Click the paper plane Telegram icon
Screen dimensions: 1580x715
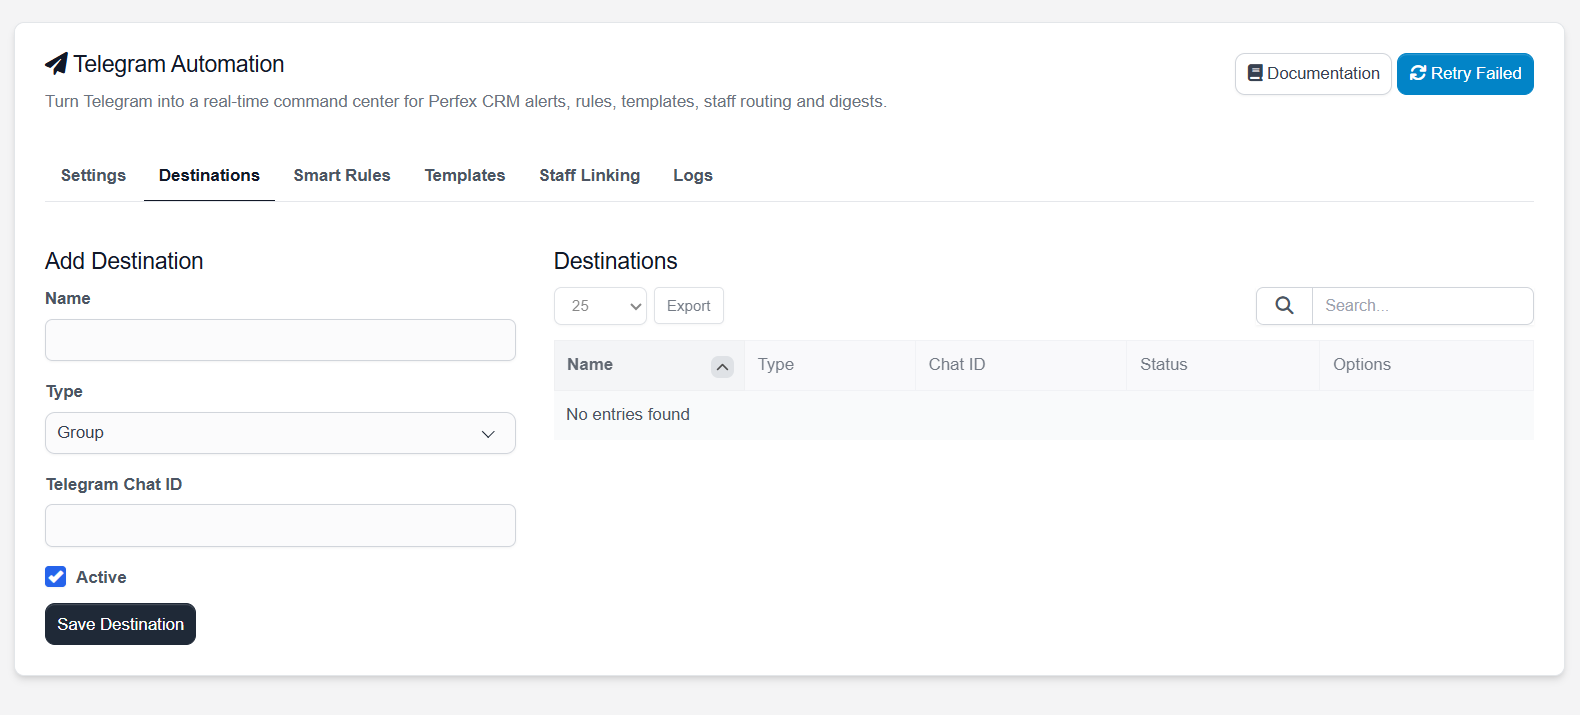[x=57, y=64]
